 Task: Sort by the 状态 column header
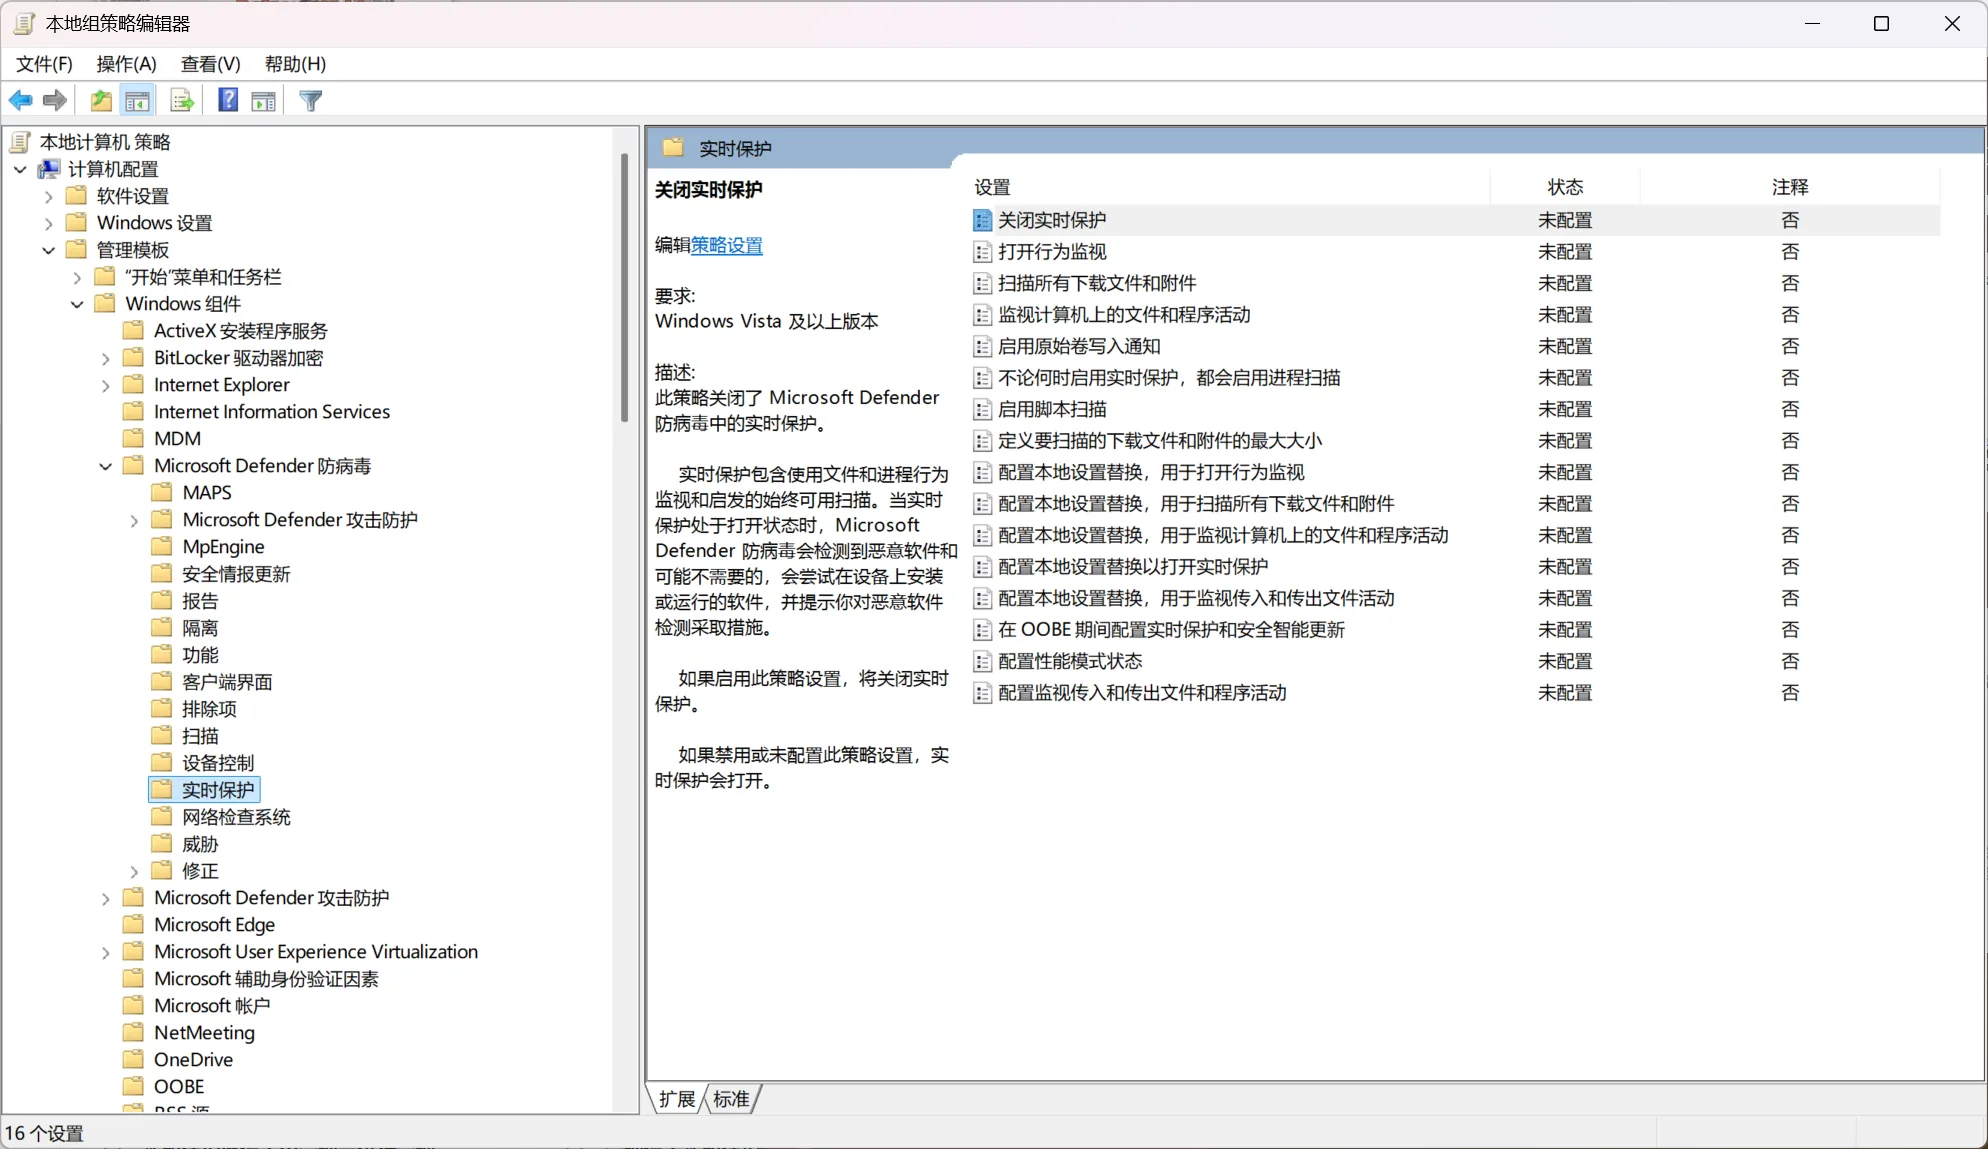1565,187
